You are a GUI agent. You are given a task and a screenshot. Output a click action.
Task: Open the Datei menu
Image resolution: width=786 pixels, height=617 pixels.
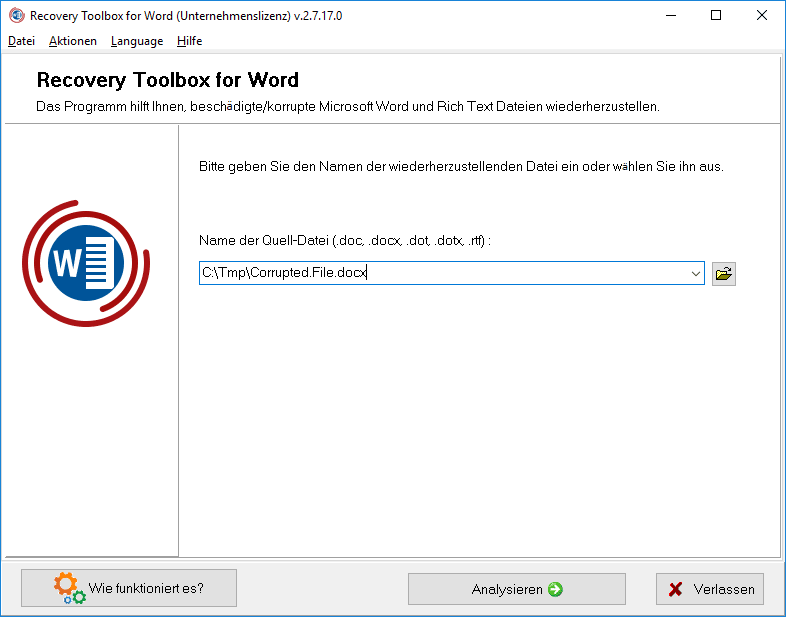click(x=22, y=41)
